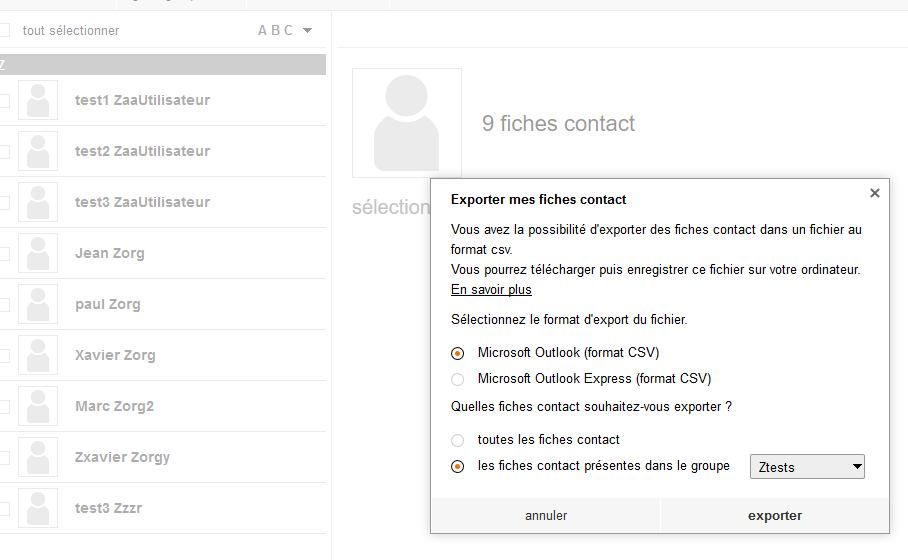Viewport: 908px width, 560px height.
Task: Tick the 'tout sélectionner' checkbox
Action: click(x=4, y=31)
